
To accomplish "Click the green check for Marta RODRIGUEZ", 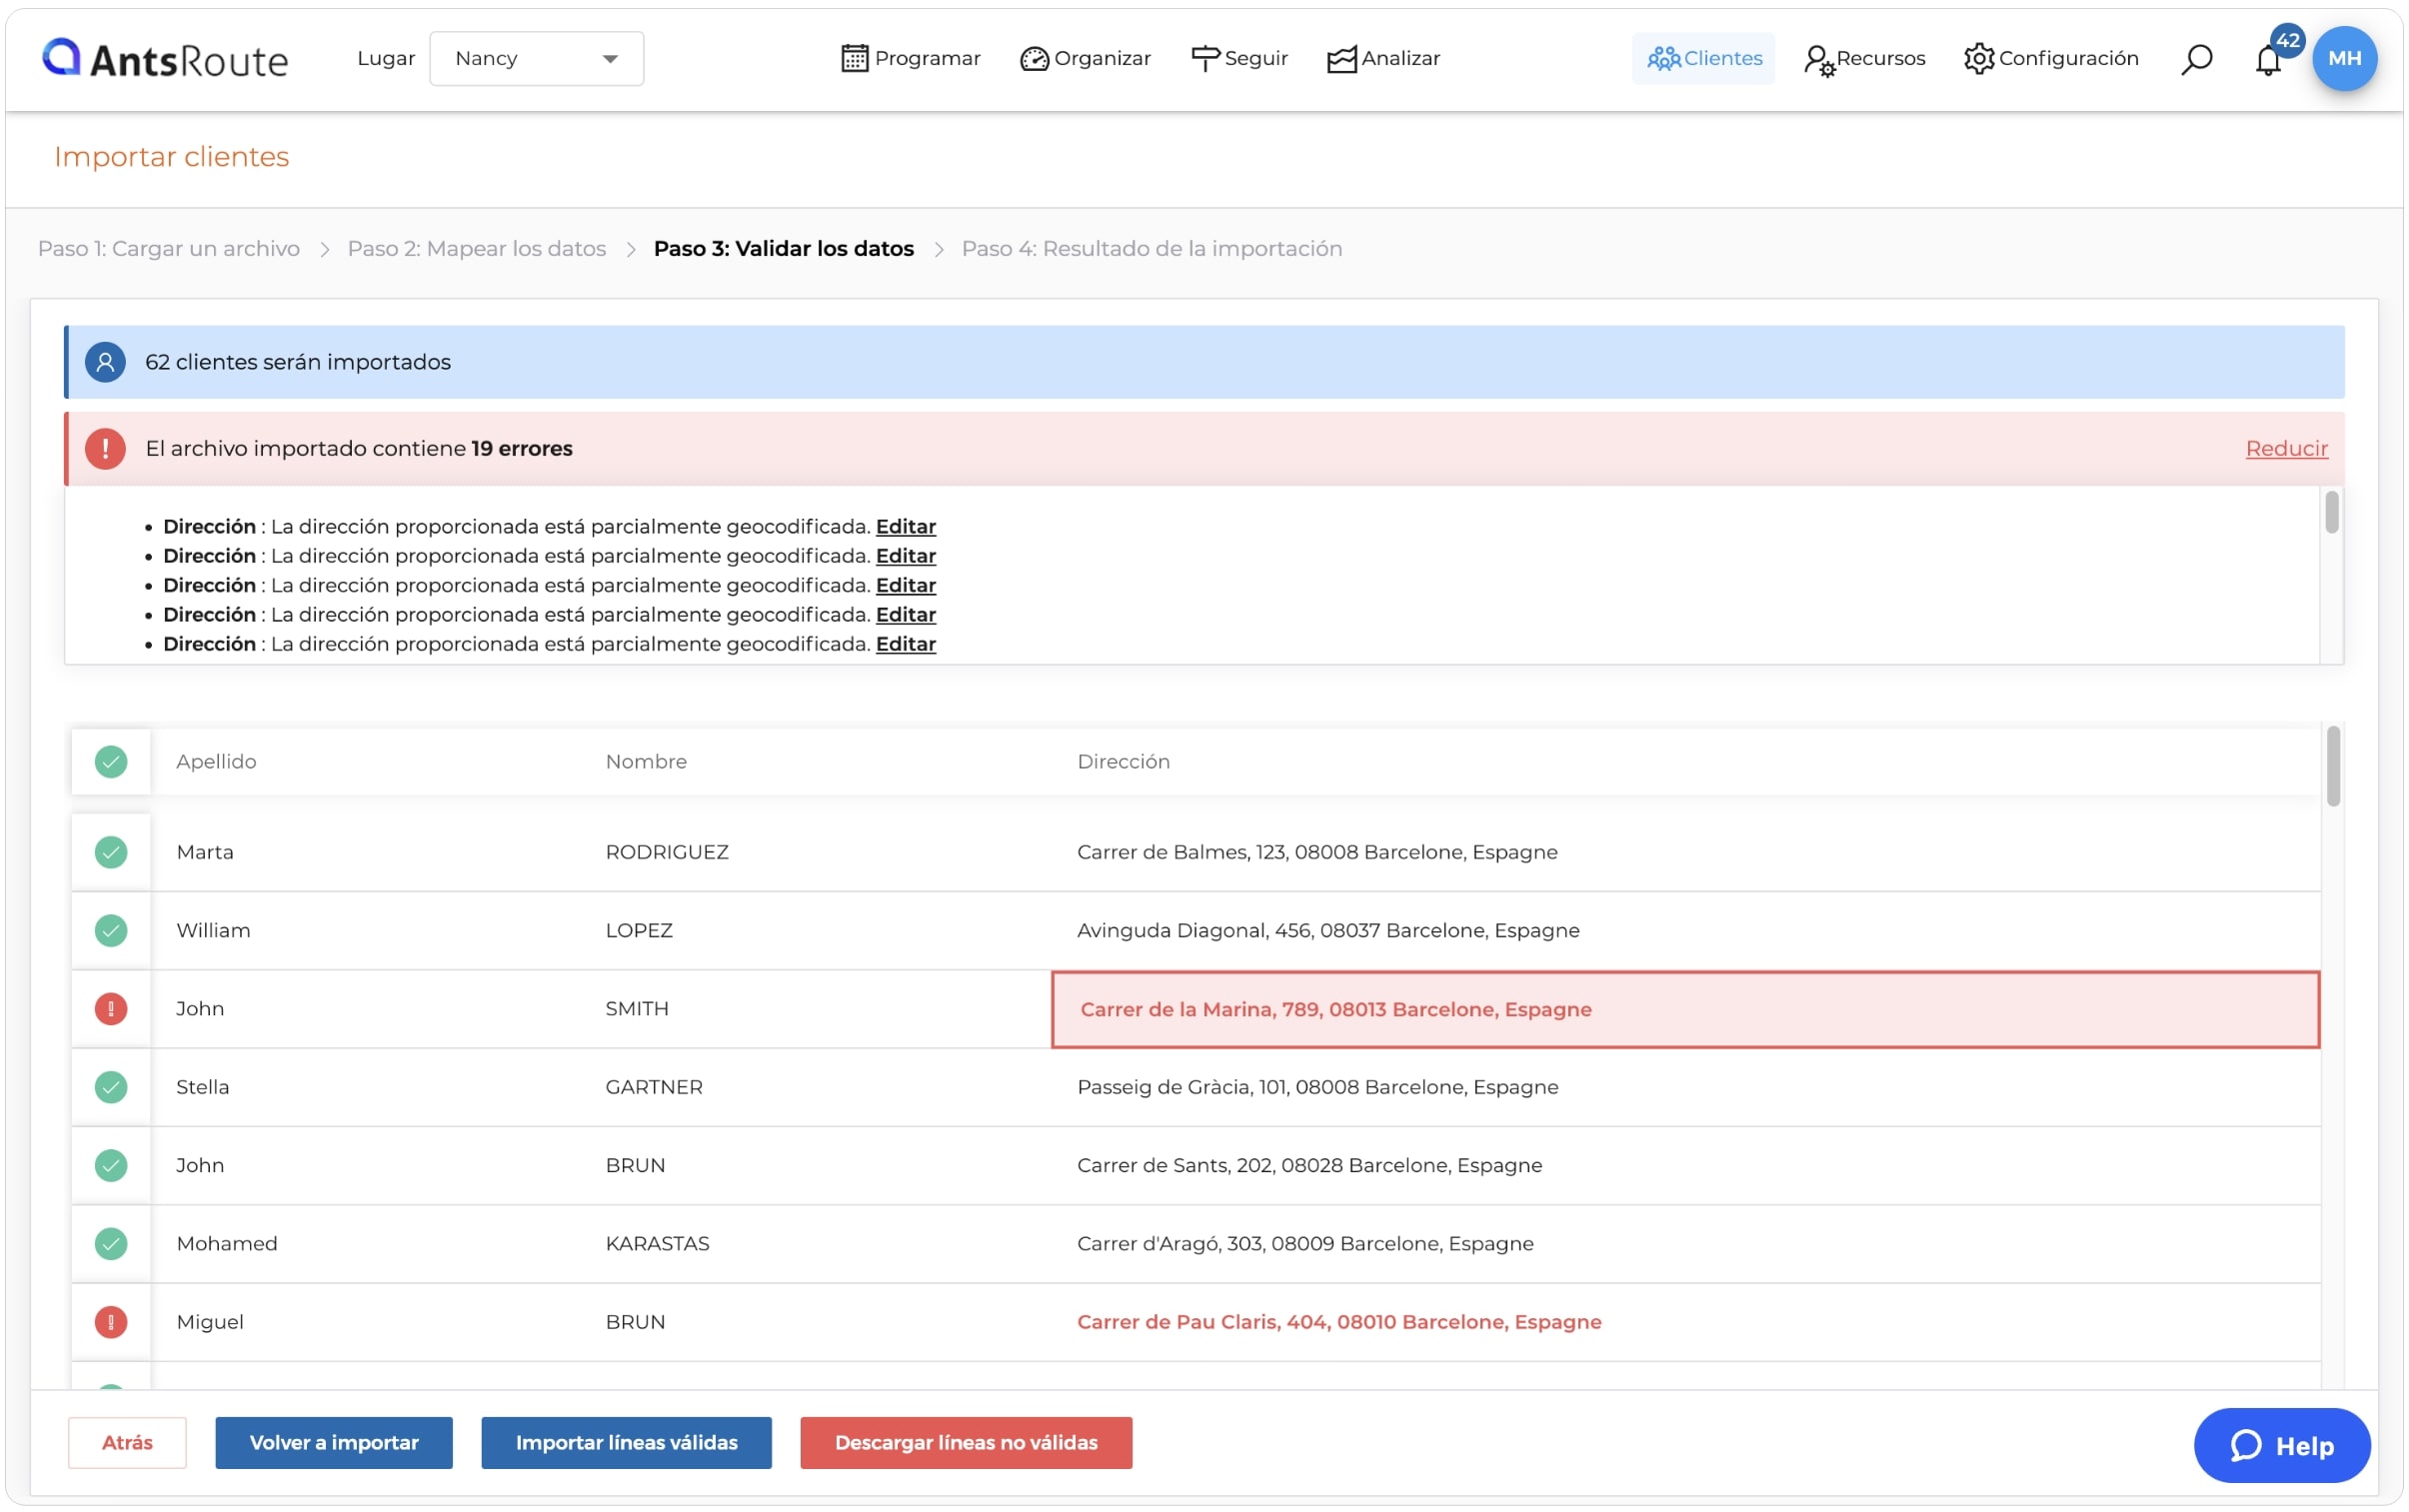I will [111, 852].
